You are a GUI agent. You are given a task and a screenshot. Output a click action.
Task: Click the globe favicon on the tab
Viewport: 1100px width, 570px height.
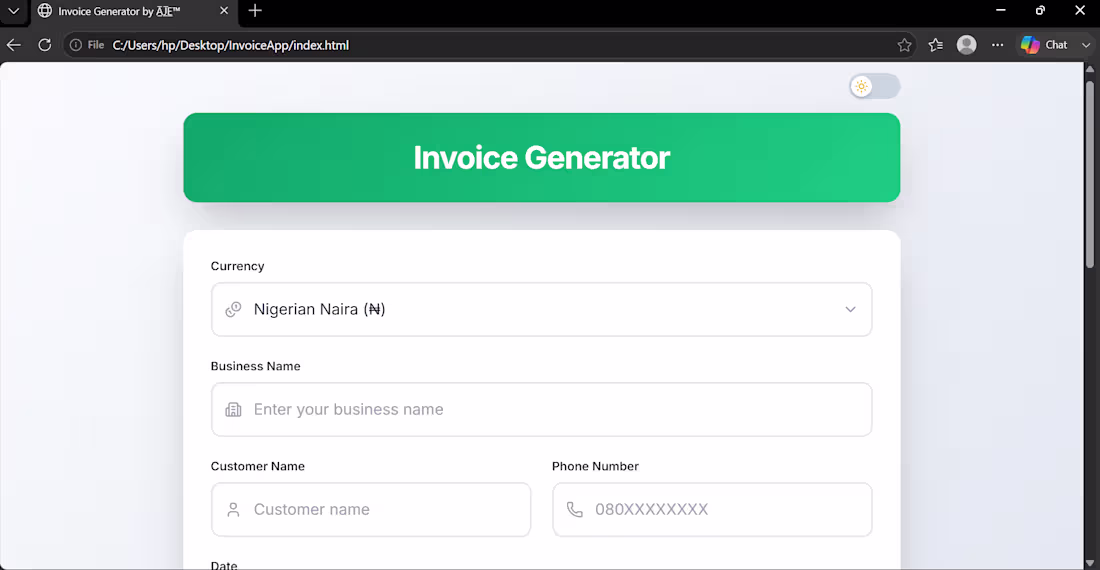45,11
